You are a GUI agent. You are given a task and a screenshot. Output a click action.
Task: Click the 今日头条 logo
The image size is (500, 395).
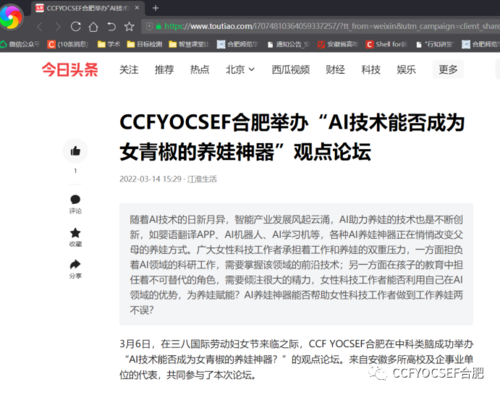click(70, 70)
